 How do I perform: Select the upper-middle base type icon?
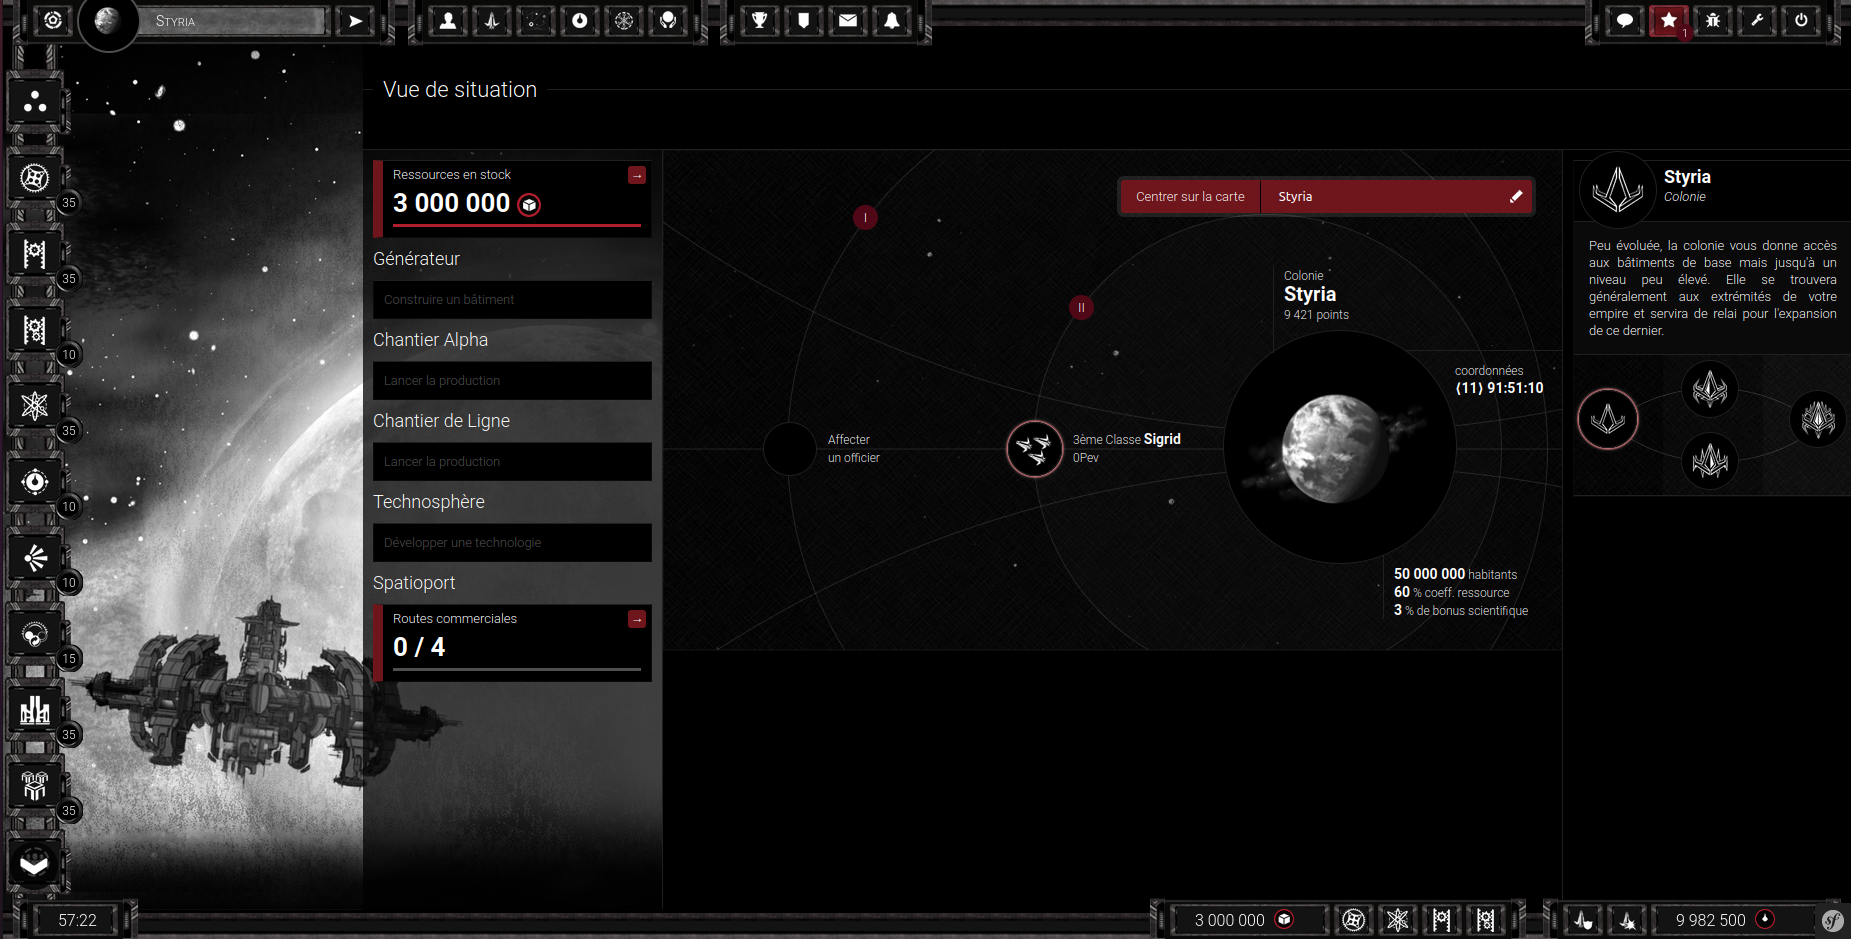(x=1710, y=388)
